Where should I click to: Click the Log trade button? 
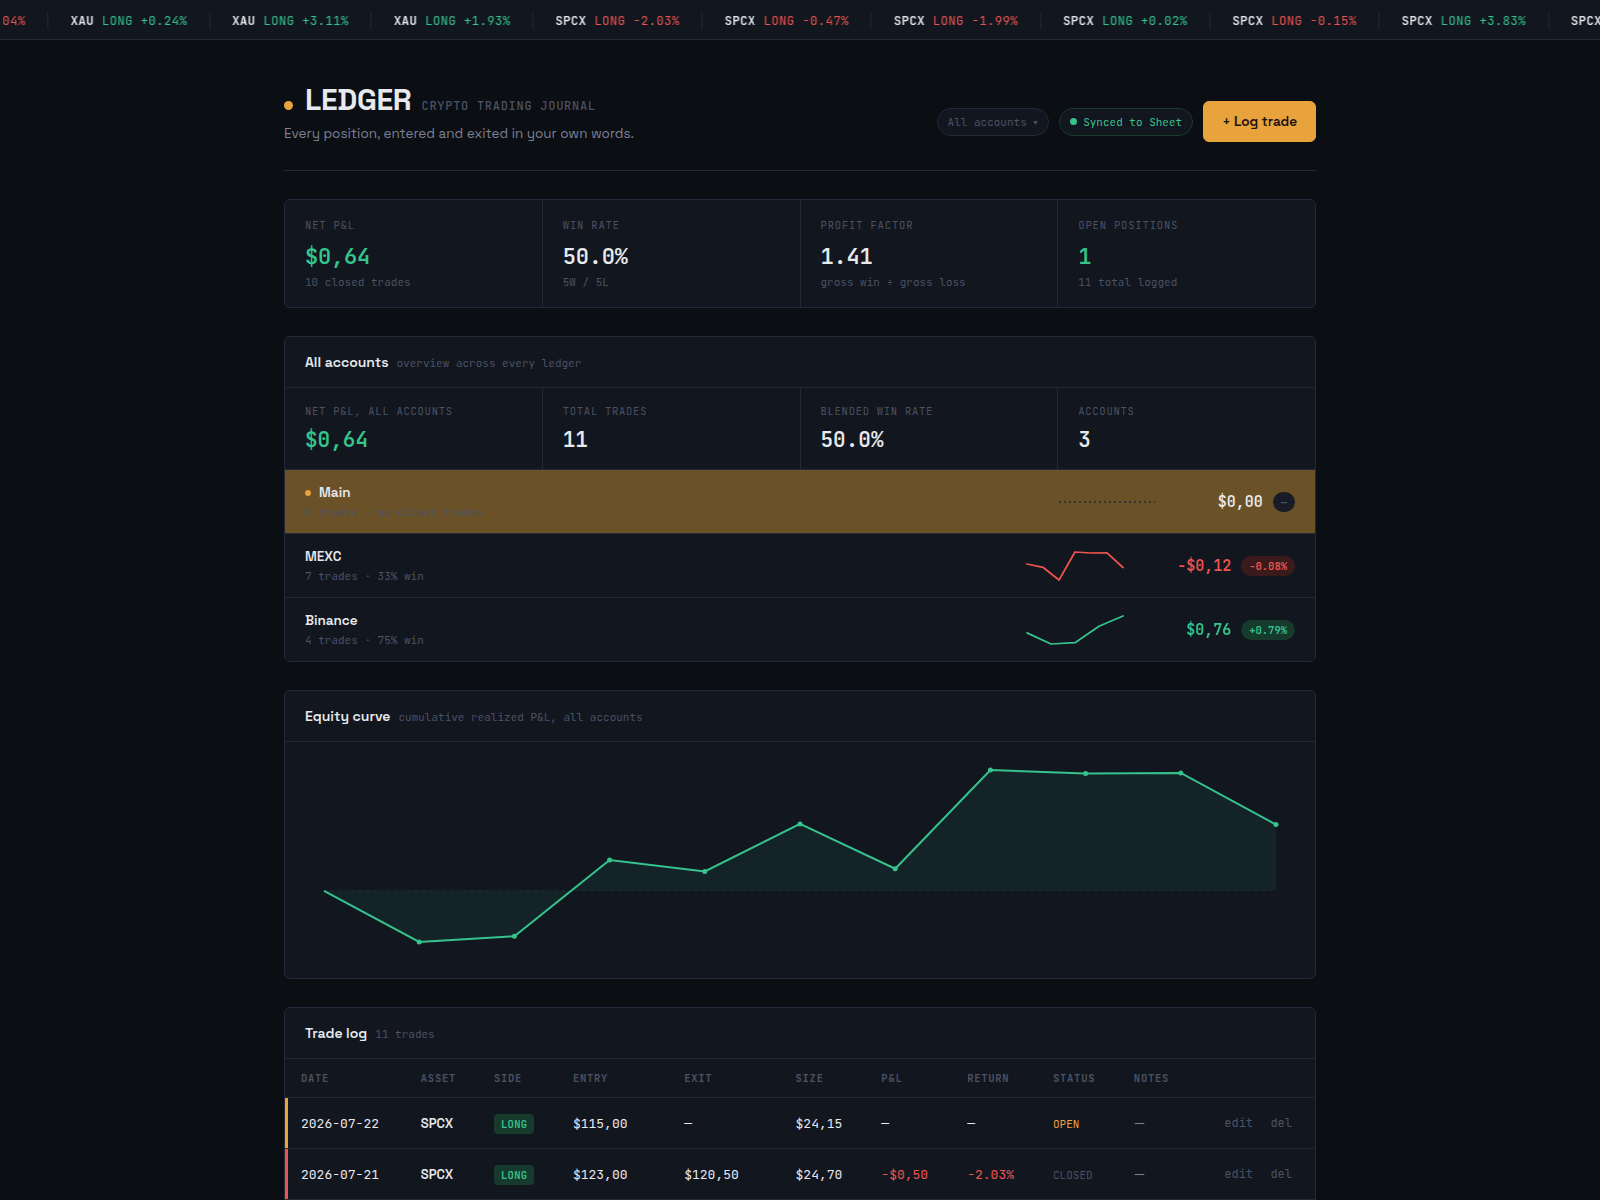click(1259, 121)
